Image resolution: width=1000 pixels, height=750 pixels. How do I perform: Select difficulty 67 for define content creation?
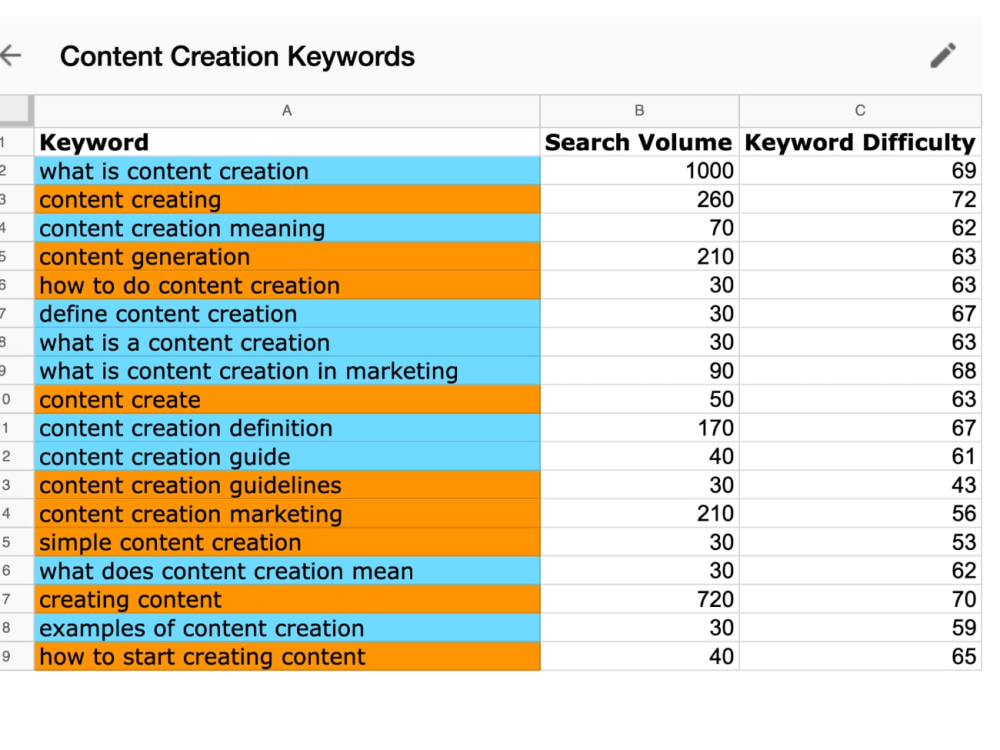point(860,314)
